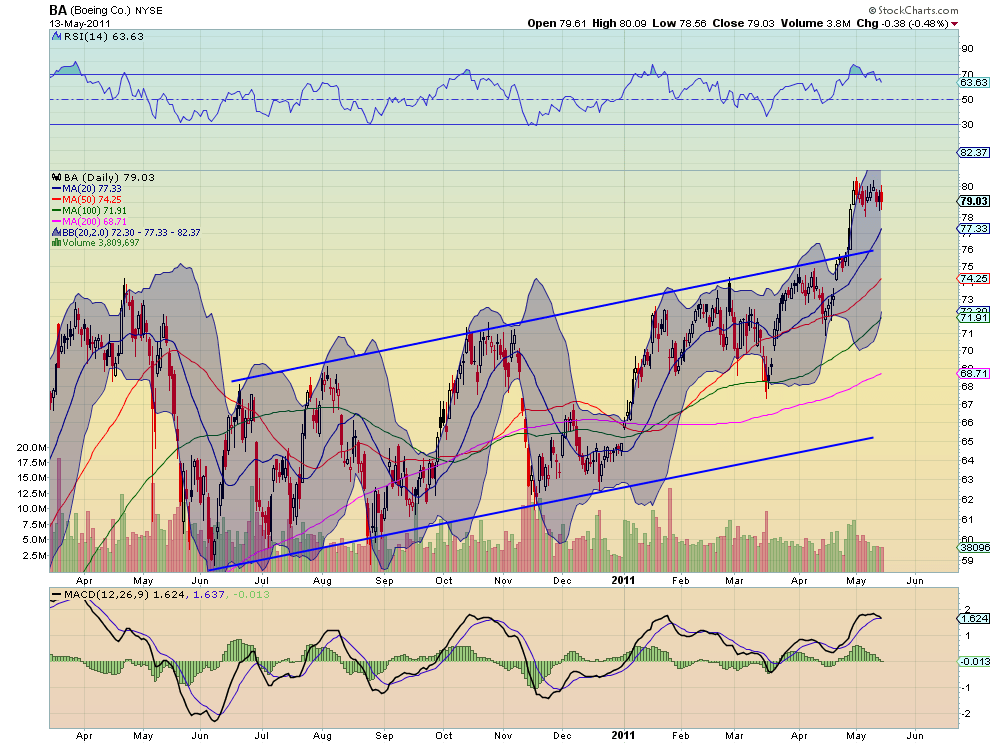Image resolution: width=990 pixels, height=744 pixels.
Task: Click the "Sep" label under the price chart
Action: click(x=384, y=580)
